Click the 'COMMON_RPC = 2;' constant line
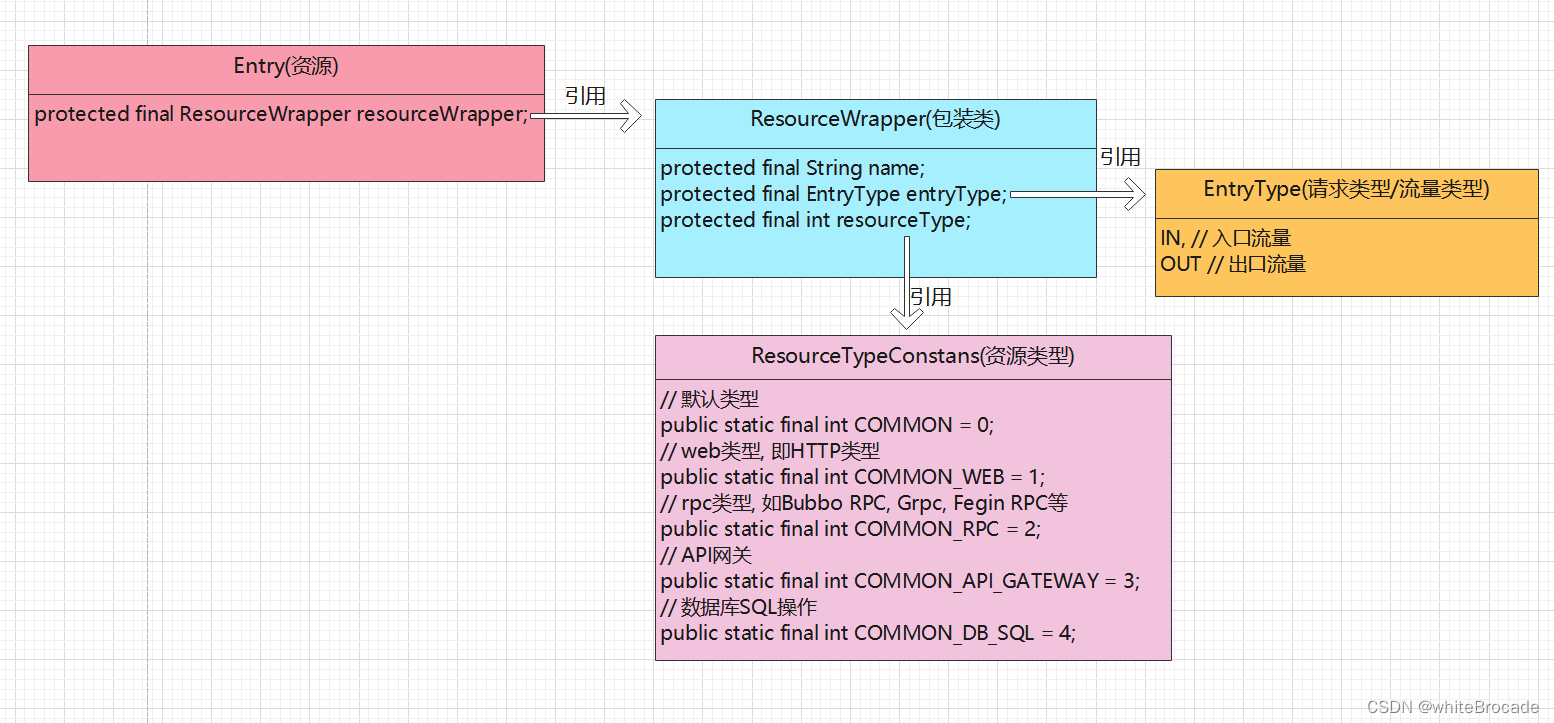The height and width of the screenshot is (723, 1554). (x=851, y=529)
